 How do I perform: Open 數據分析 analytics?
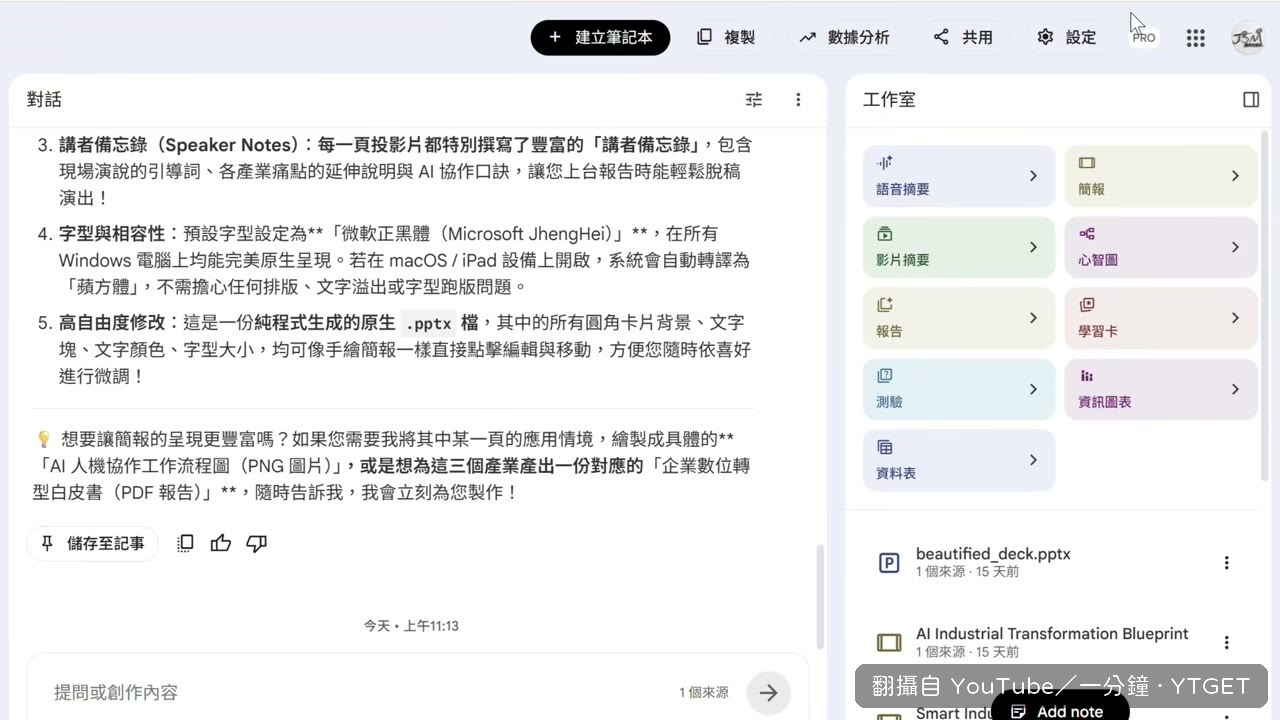(844, 37)
